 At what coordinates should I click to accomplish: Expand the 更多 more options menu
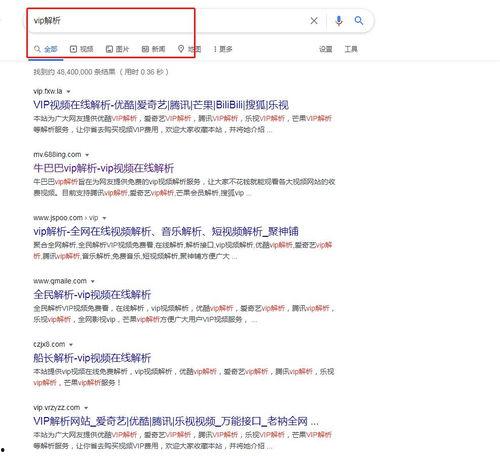pyautogui.click(x=223, y=49)
